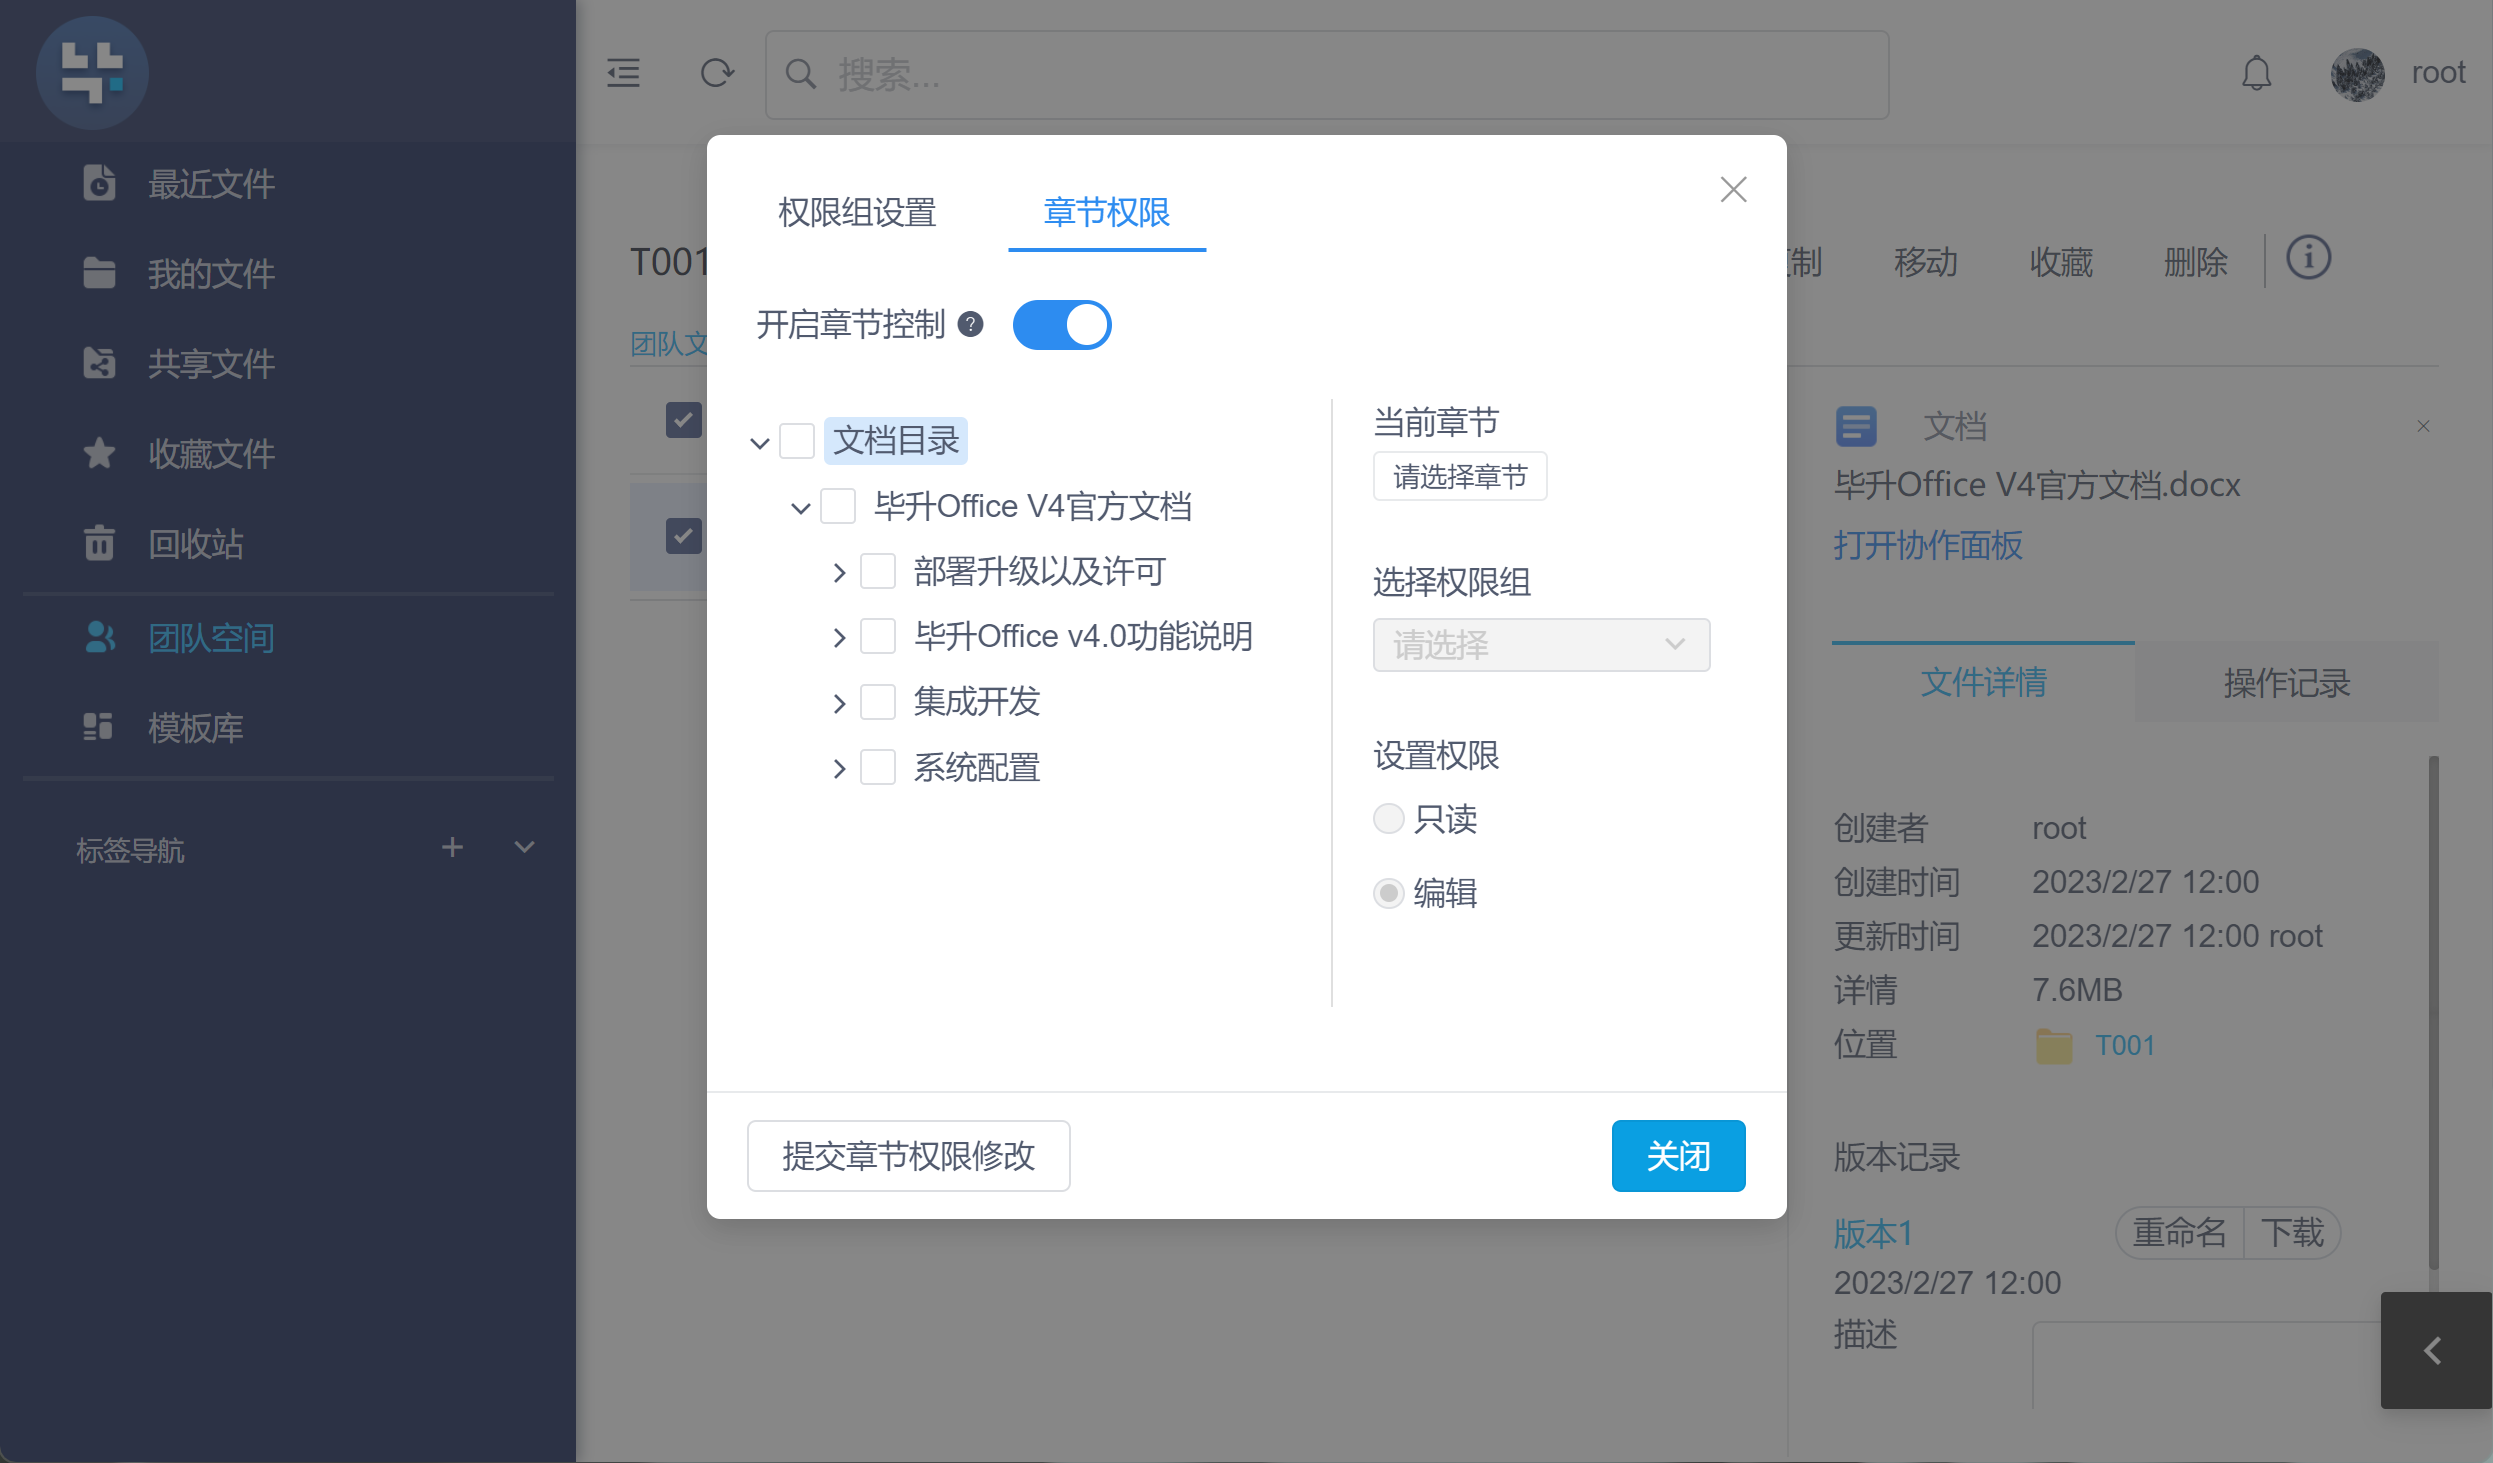The image size is (2493, 1463).
Task: Click the blue 关闭 button
Action: click(x=1678, y=1156)
